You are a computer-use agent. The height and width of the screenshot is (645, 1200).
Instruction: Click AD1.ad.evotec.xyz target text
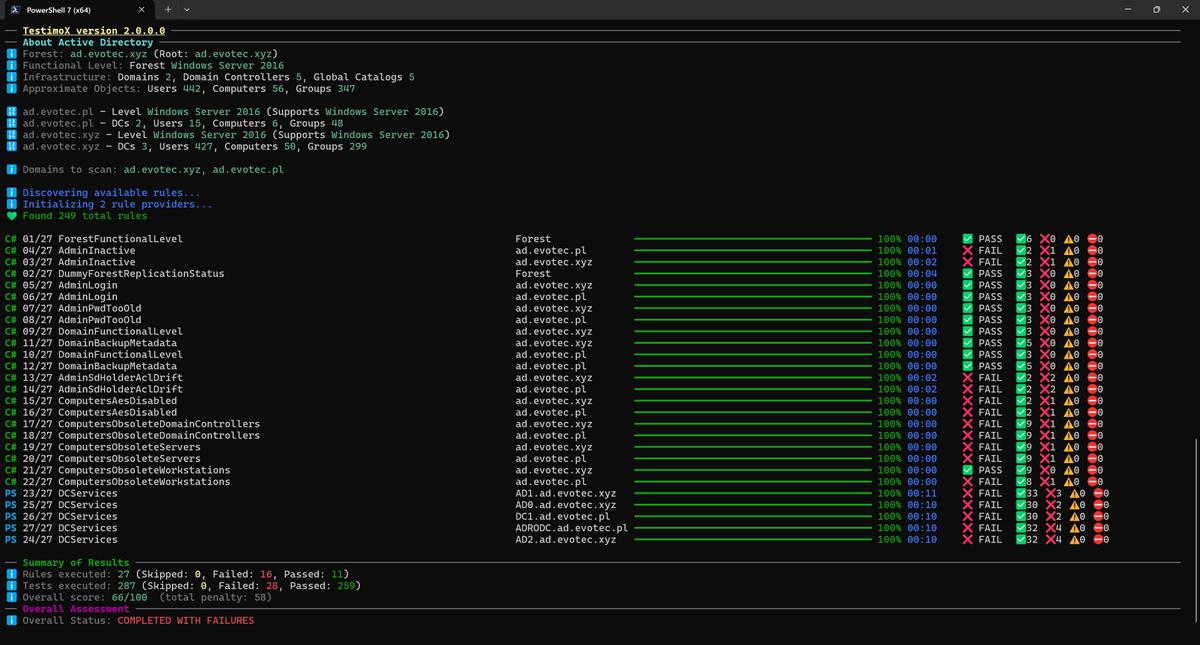[x=566, y=494]
